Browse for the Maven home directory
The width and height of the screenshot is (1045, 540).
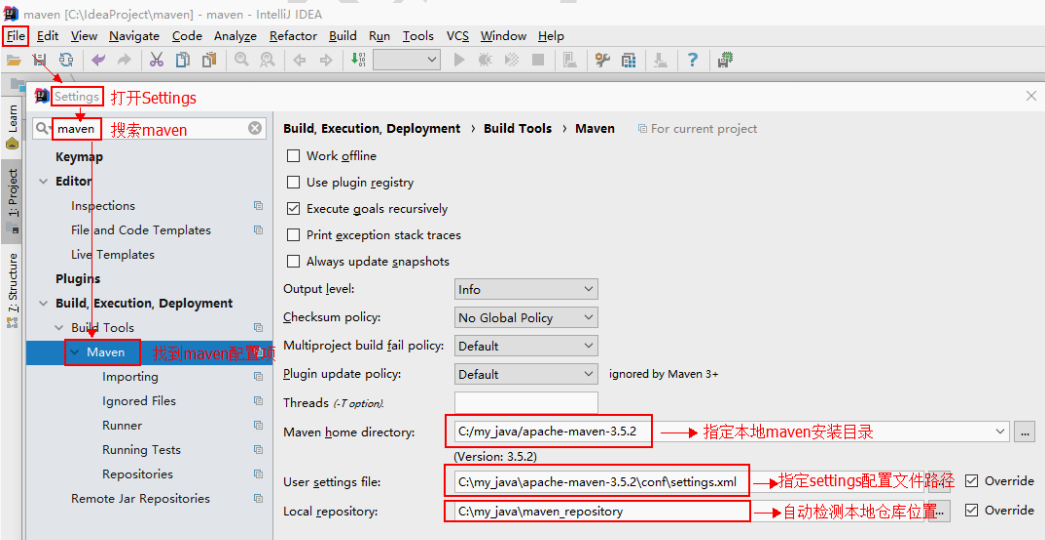[1024, 432]
